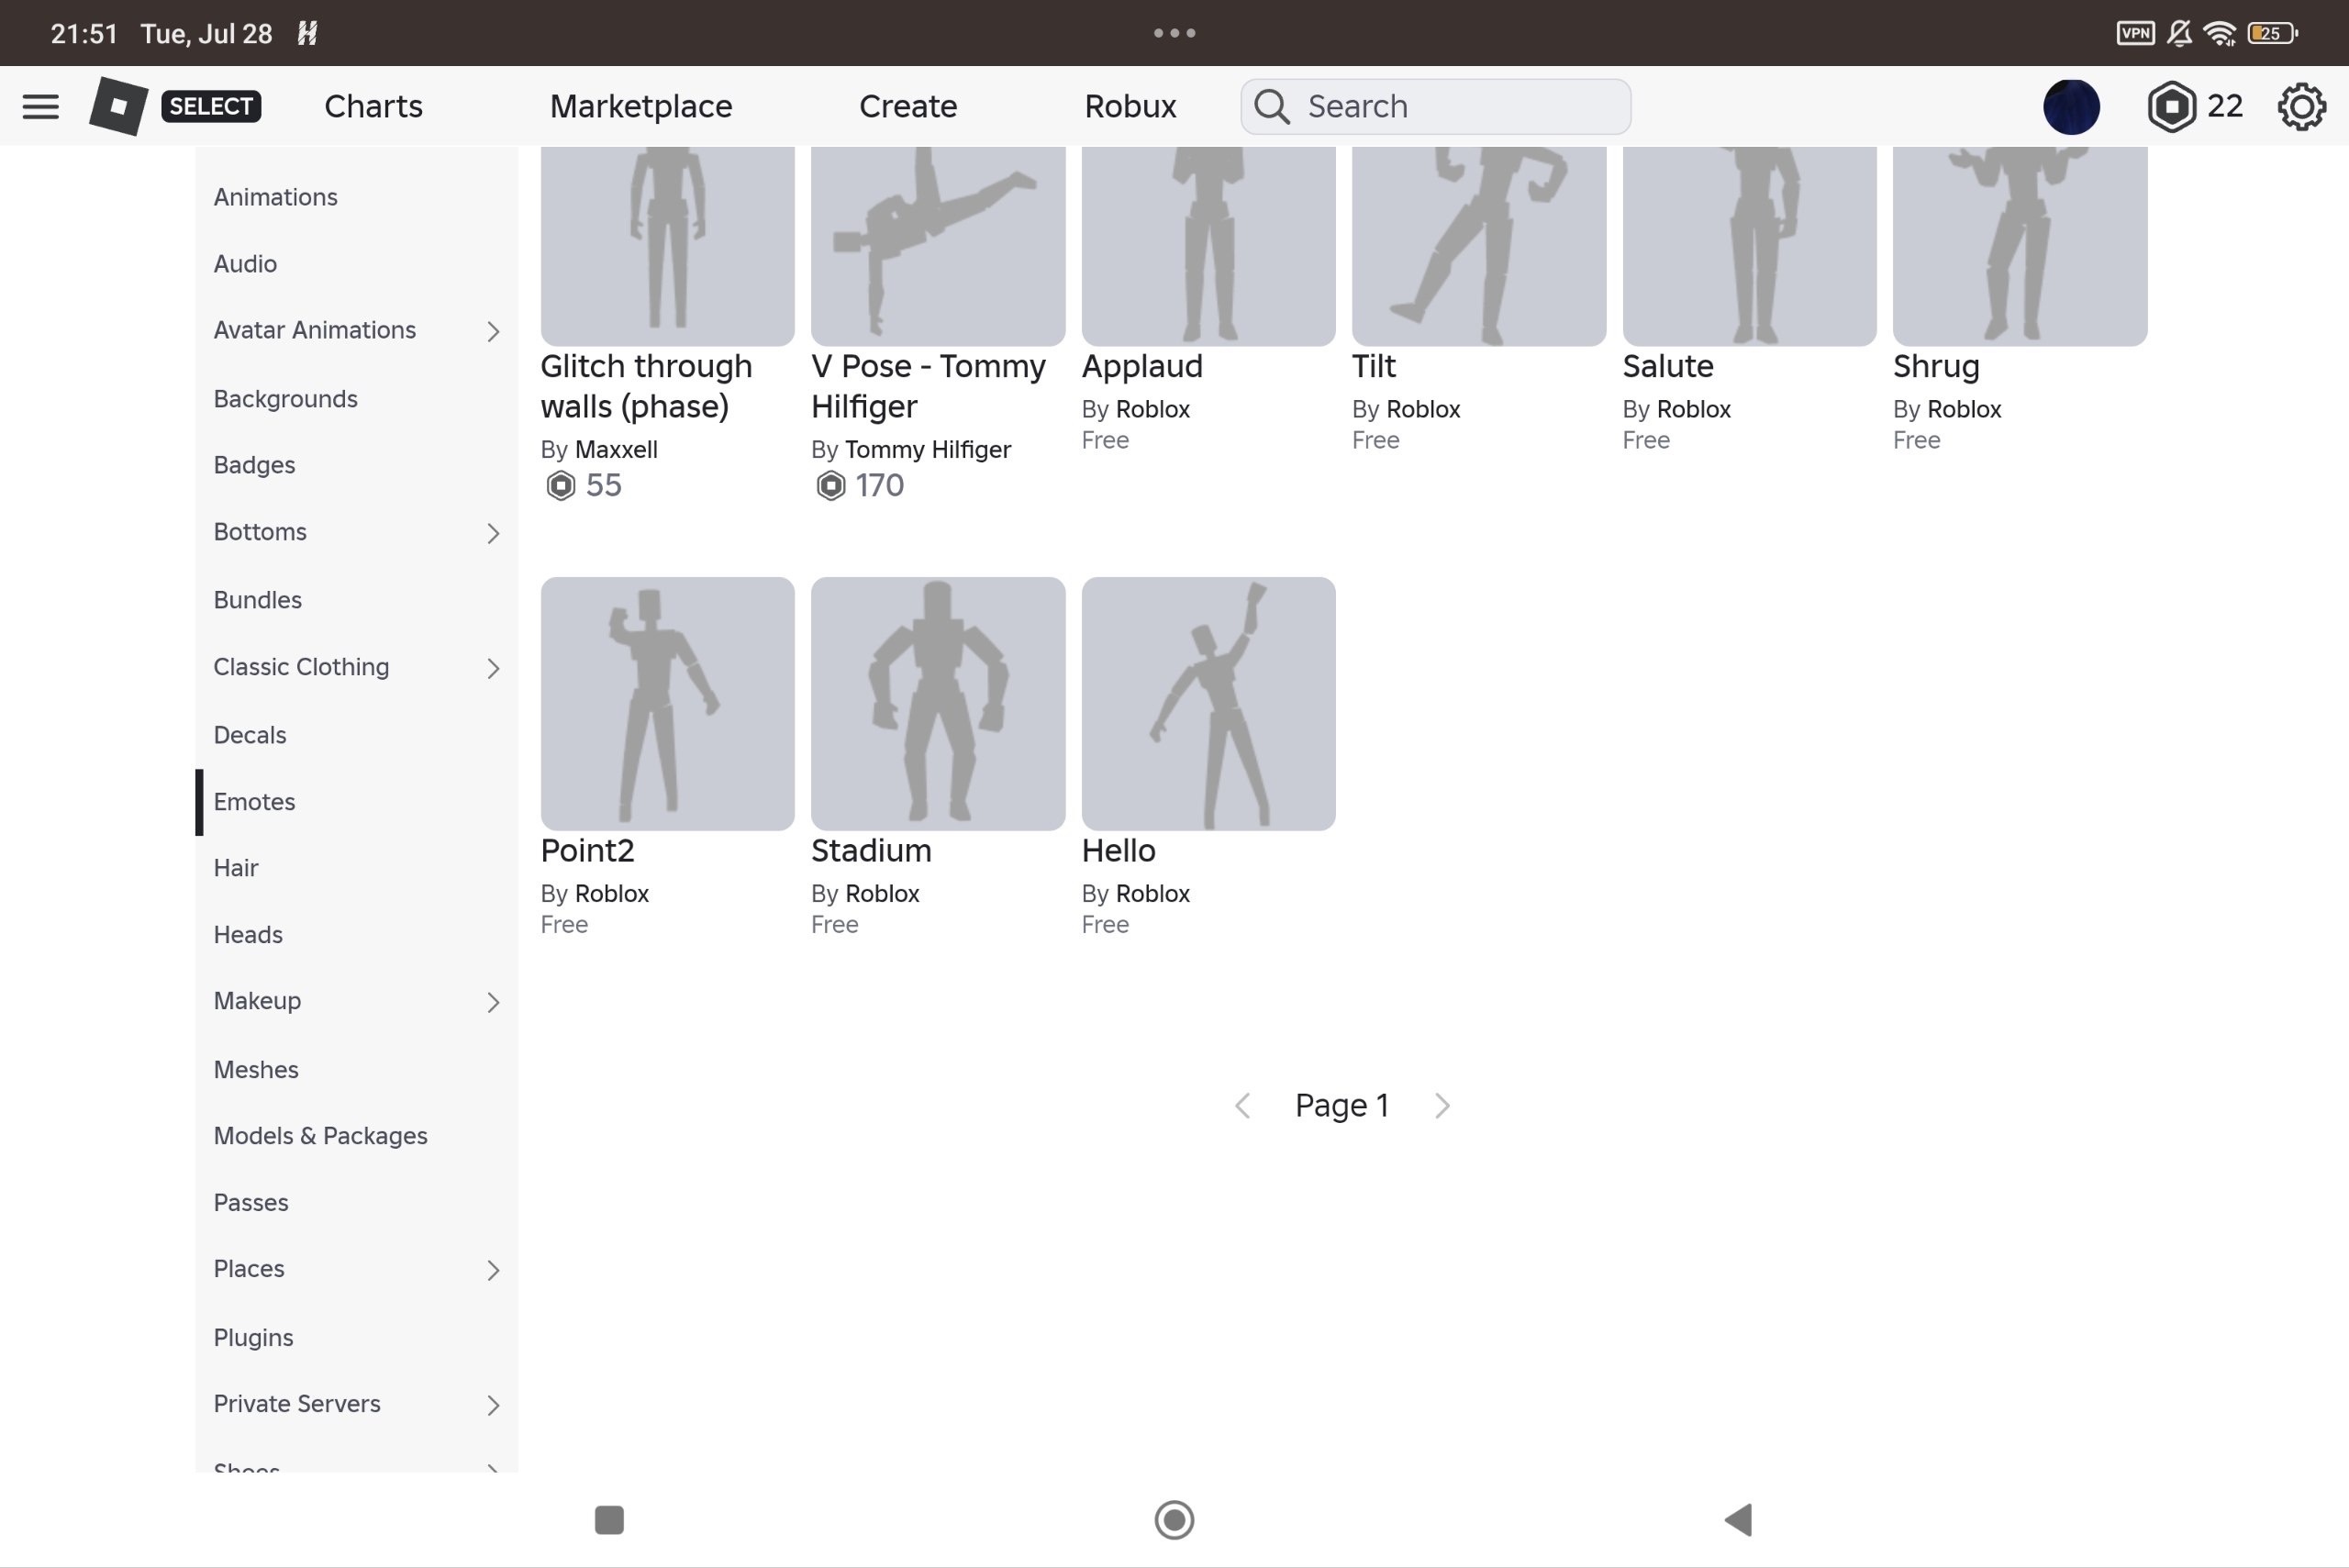Expand Private Servers chevron
Image resolution: width=2349 pixels, height=1568 pixels.
tap(492, 1404)
